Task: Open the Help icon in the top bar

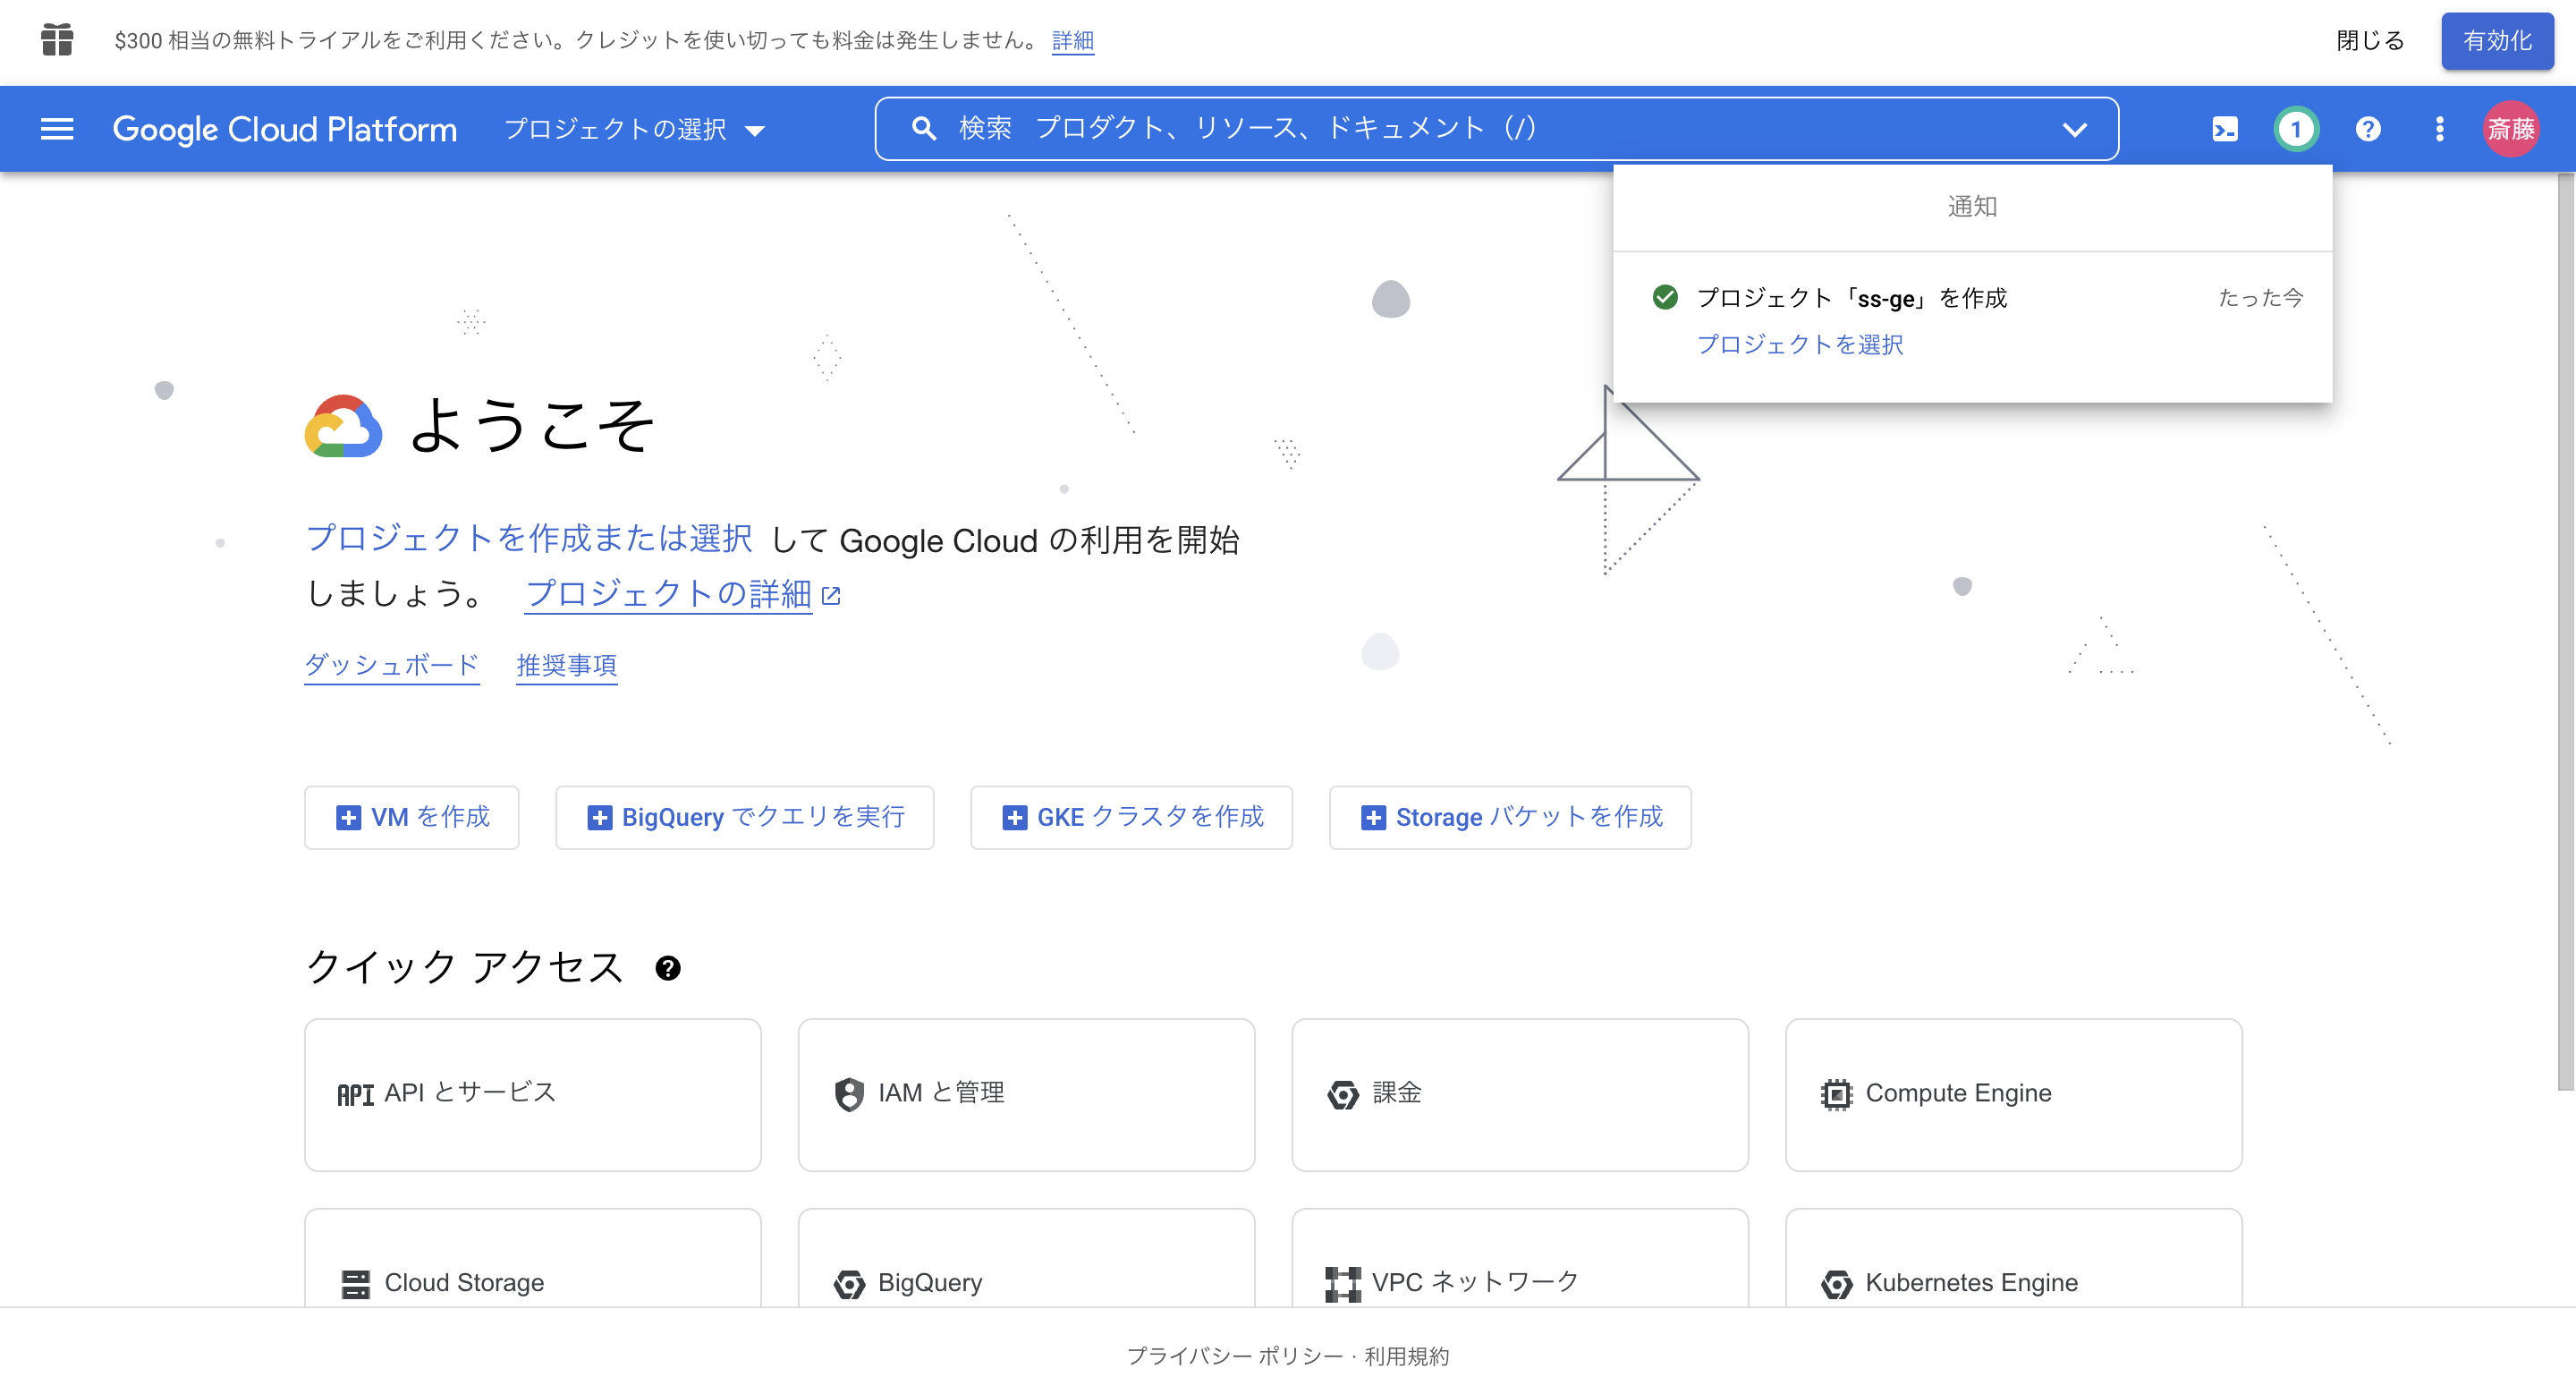Action: (2368, 128)
